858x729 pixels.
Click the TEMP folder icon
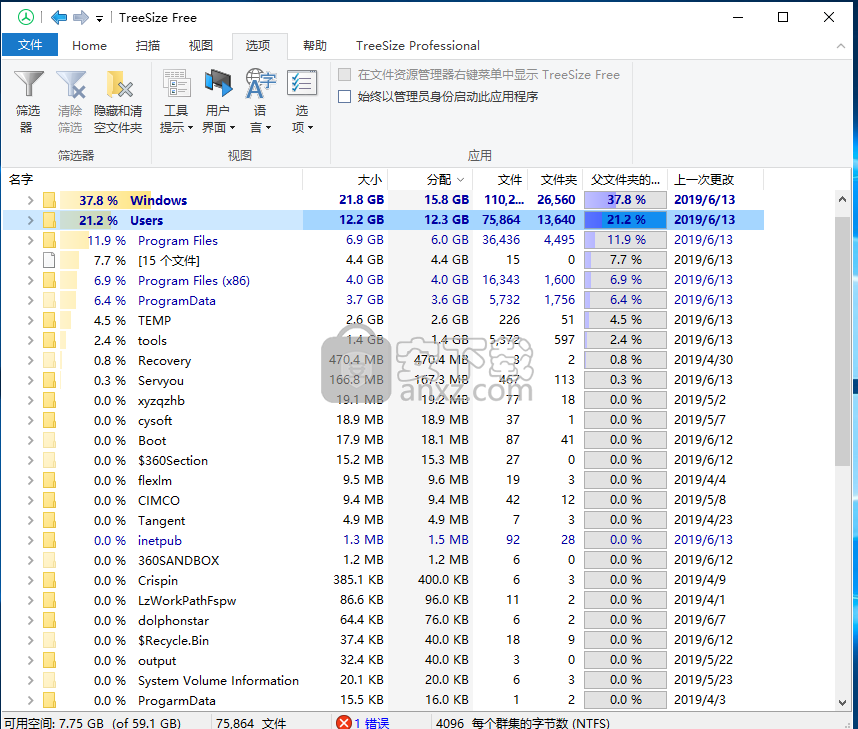coord(49,320)
